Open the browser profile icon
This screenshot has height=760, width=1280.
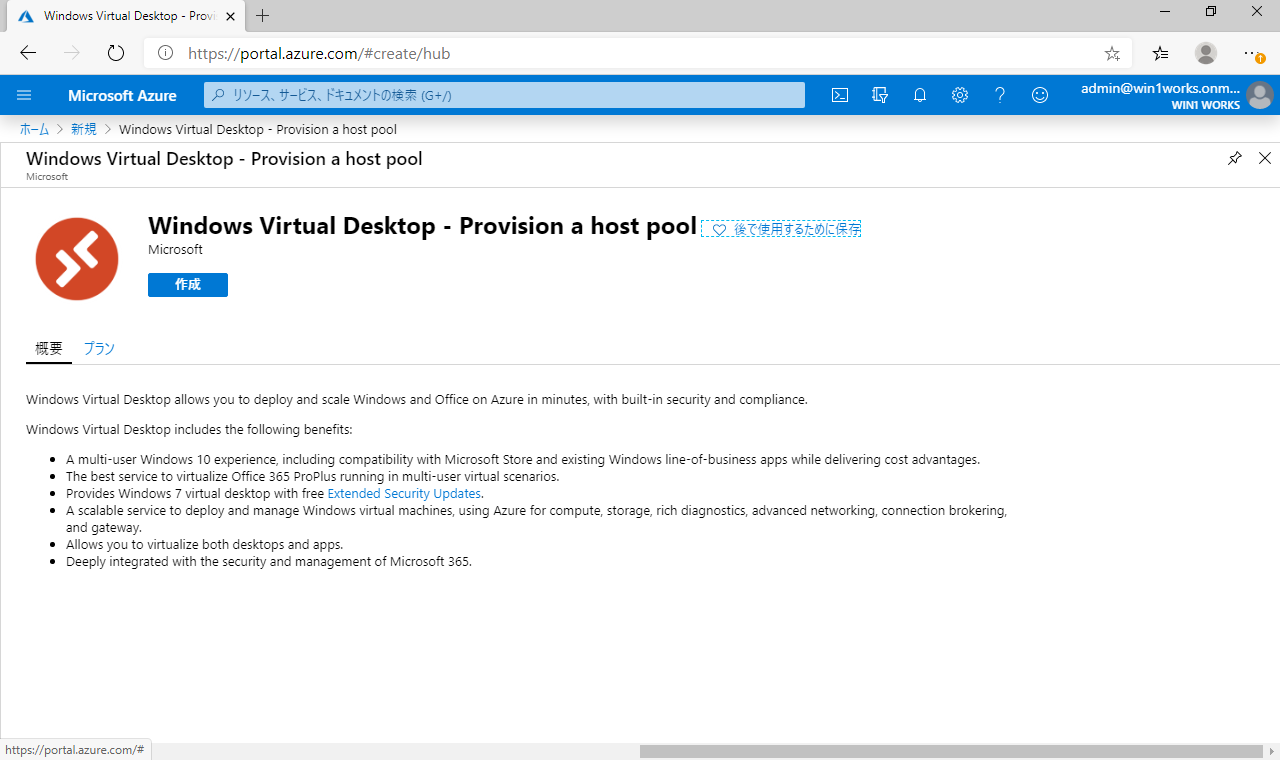coord(1206,53)
